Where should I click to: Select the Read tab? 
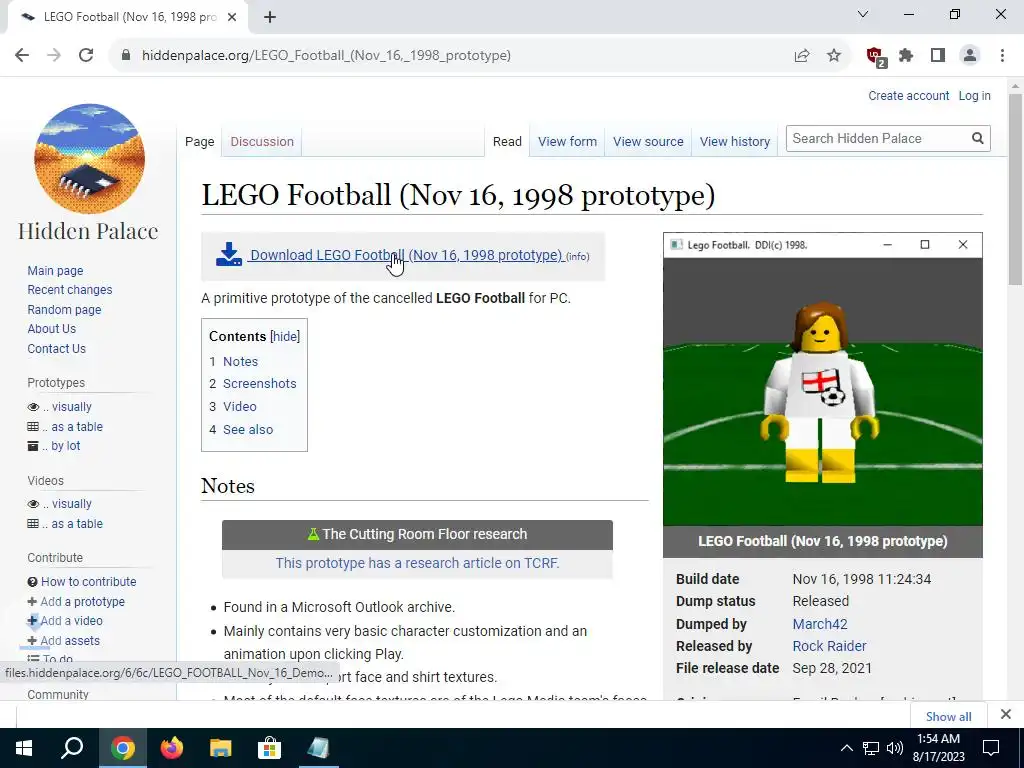(507, 142)
